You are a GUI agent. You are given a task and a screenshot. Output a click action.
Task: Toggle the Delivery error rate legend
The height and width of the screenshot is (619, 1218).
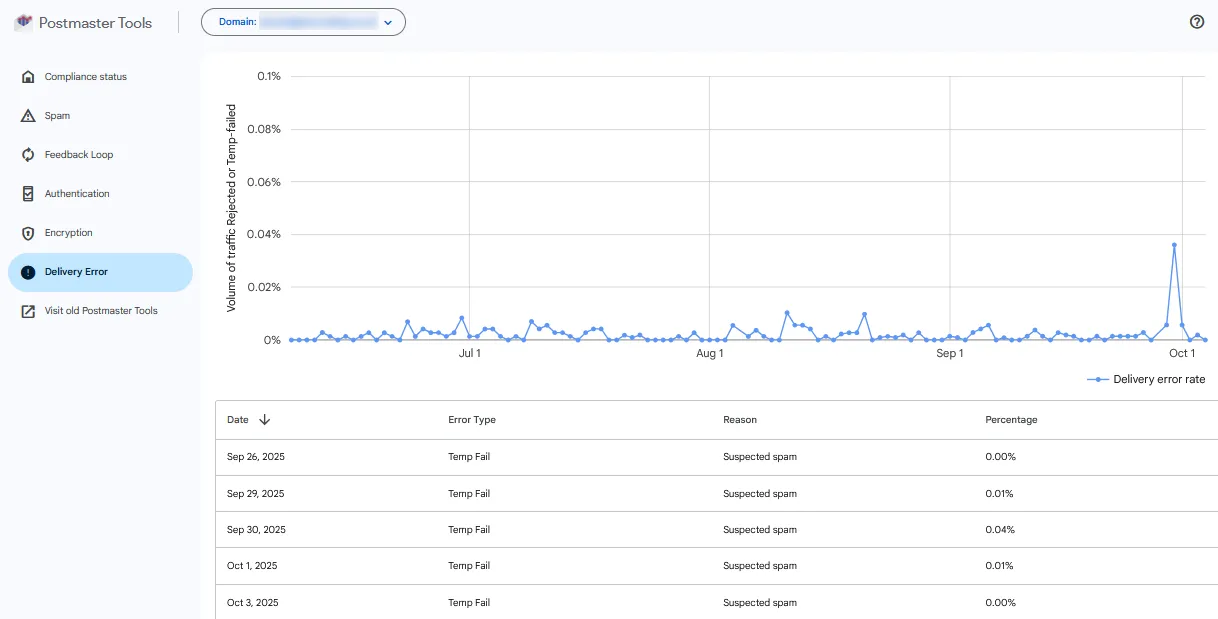[x=1148, y=380]
